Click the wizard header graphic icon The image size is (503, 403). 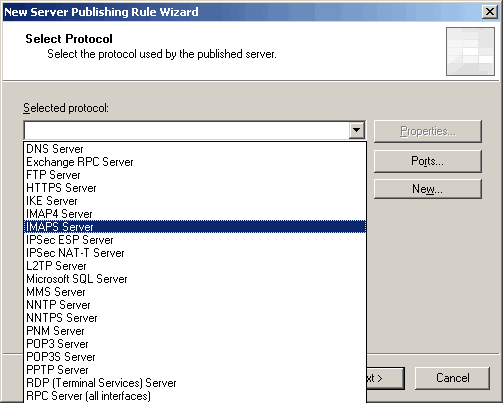point(470,51)
